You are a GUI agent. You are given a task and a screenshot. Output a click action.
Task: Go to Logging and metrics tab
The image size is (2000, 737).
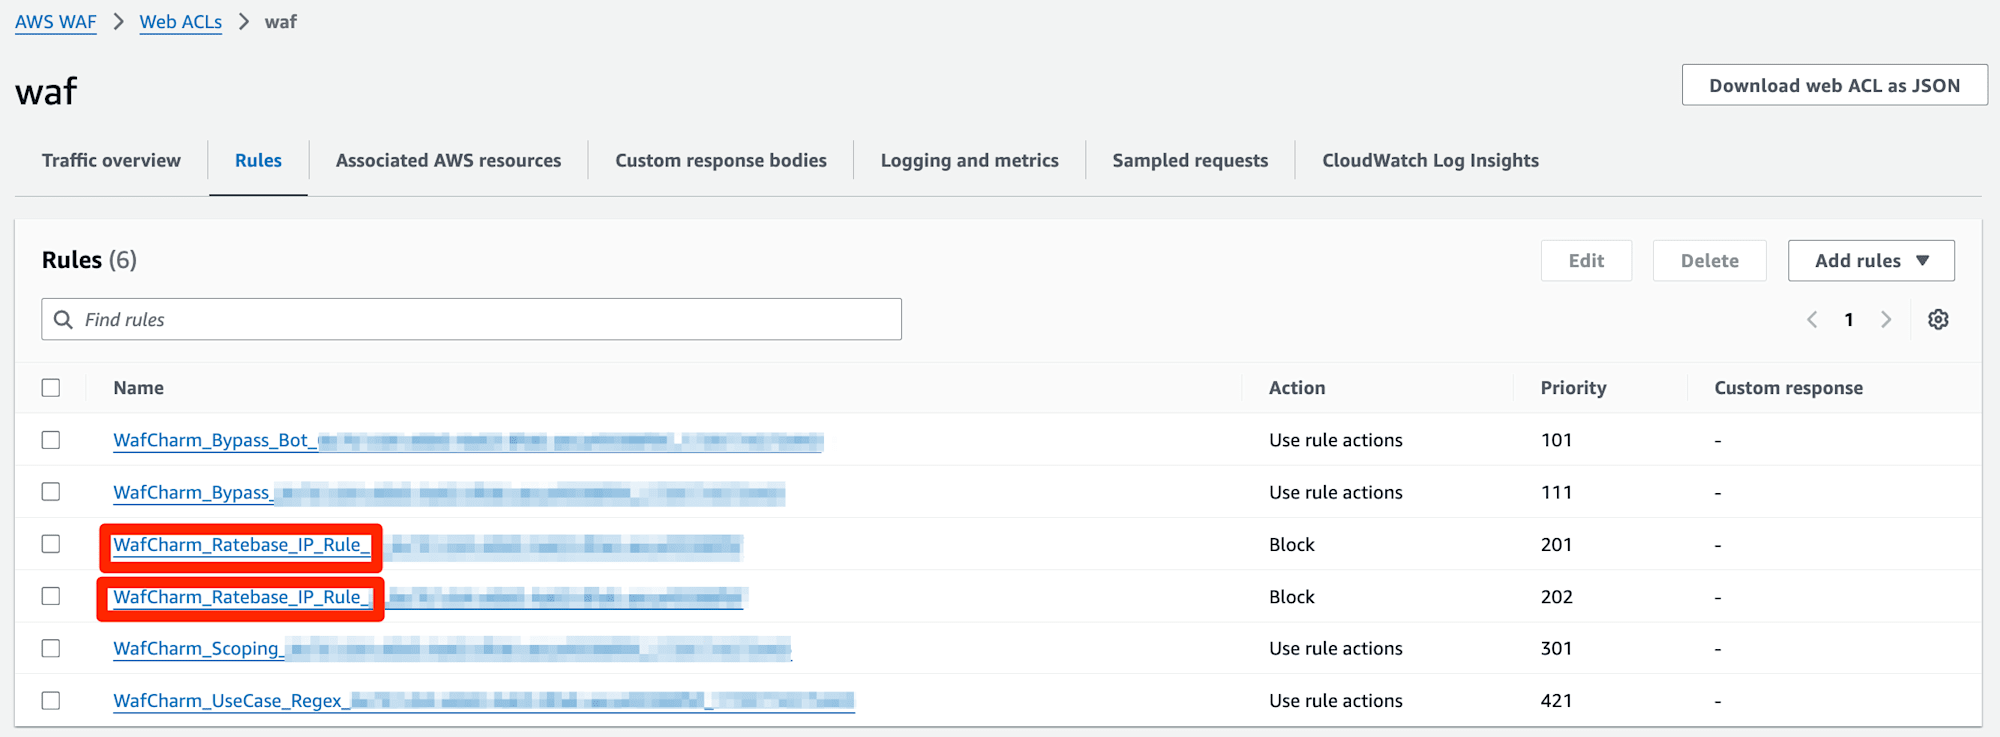click(969, 160)
